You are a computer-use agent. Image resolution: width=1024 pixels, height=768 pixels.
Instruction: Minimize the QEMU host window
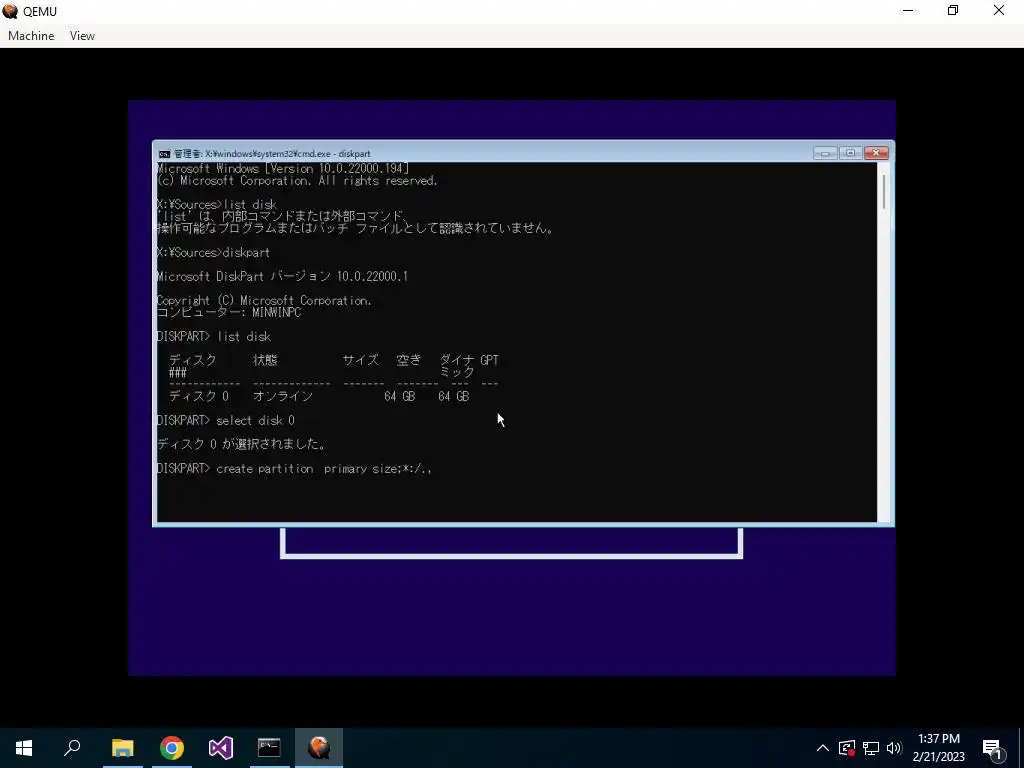point(908,11)
